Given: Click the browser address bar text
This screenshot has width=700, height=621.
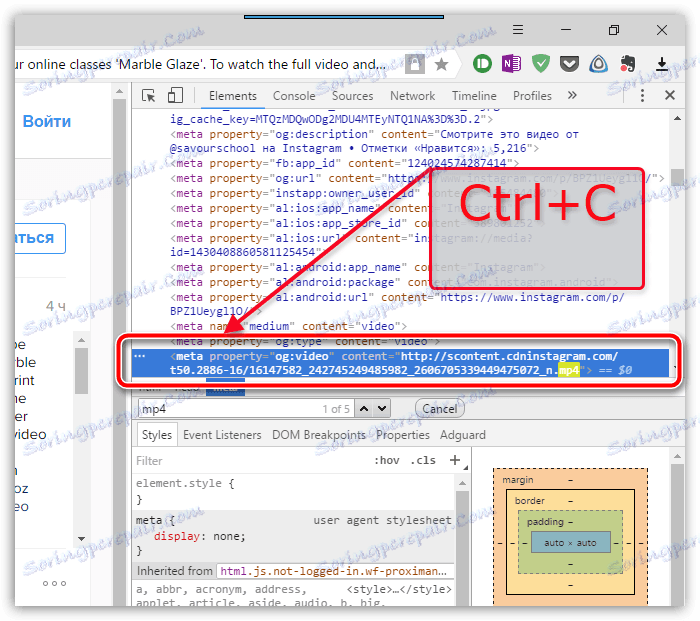Looking at the screenshot, I should click(x=200, y=65).
